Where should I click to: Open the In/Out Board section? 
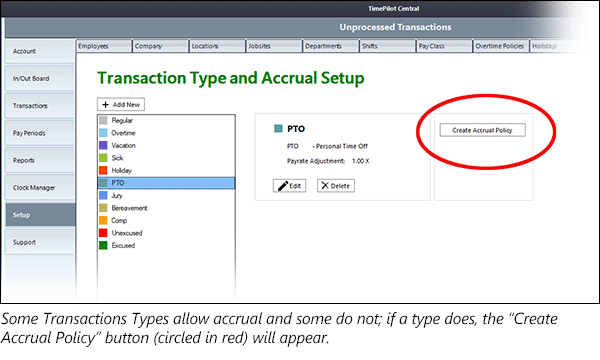pyautogui.click(x=40, y=78)
